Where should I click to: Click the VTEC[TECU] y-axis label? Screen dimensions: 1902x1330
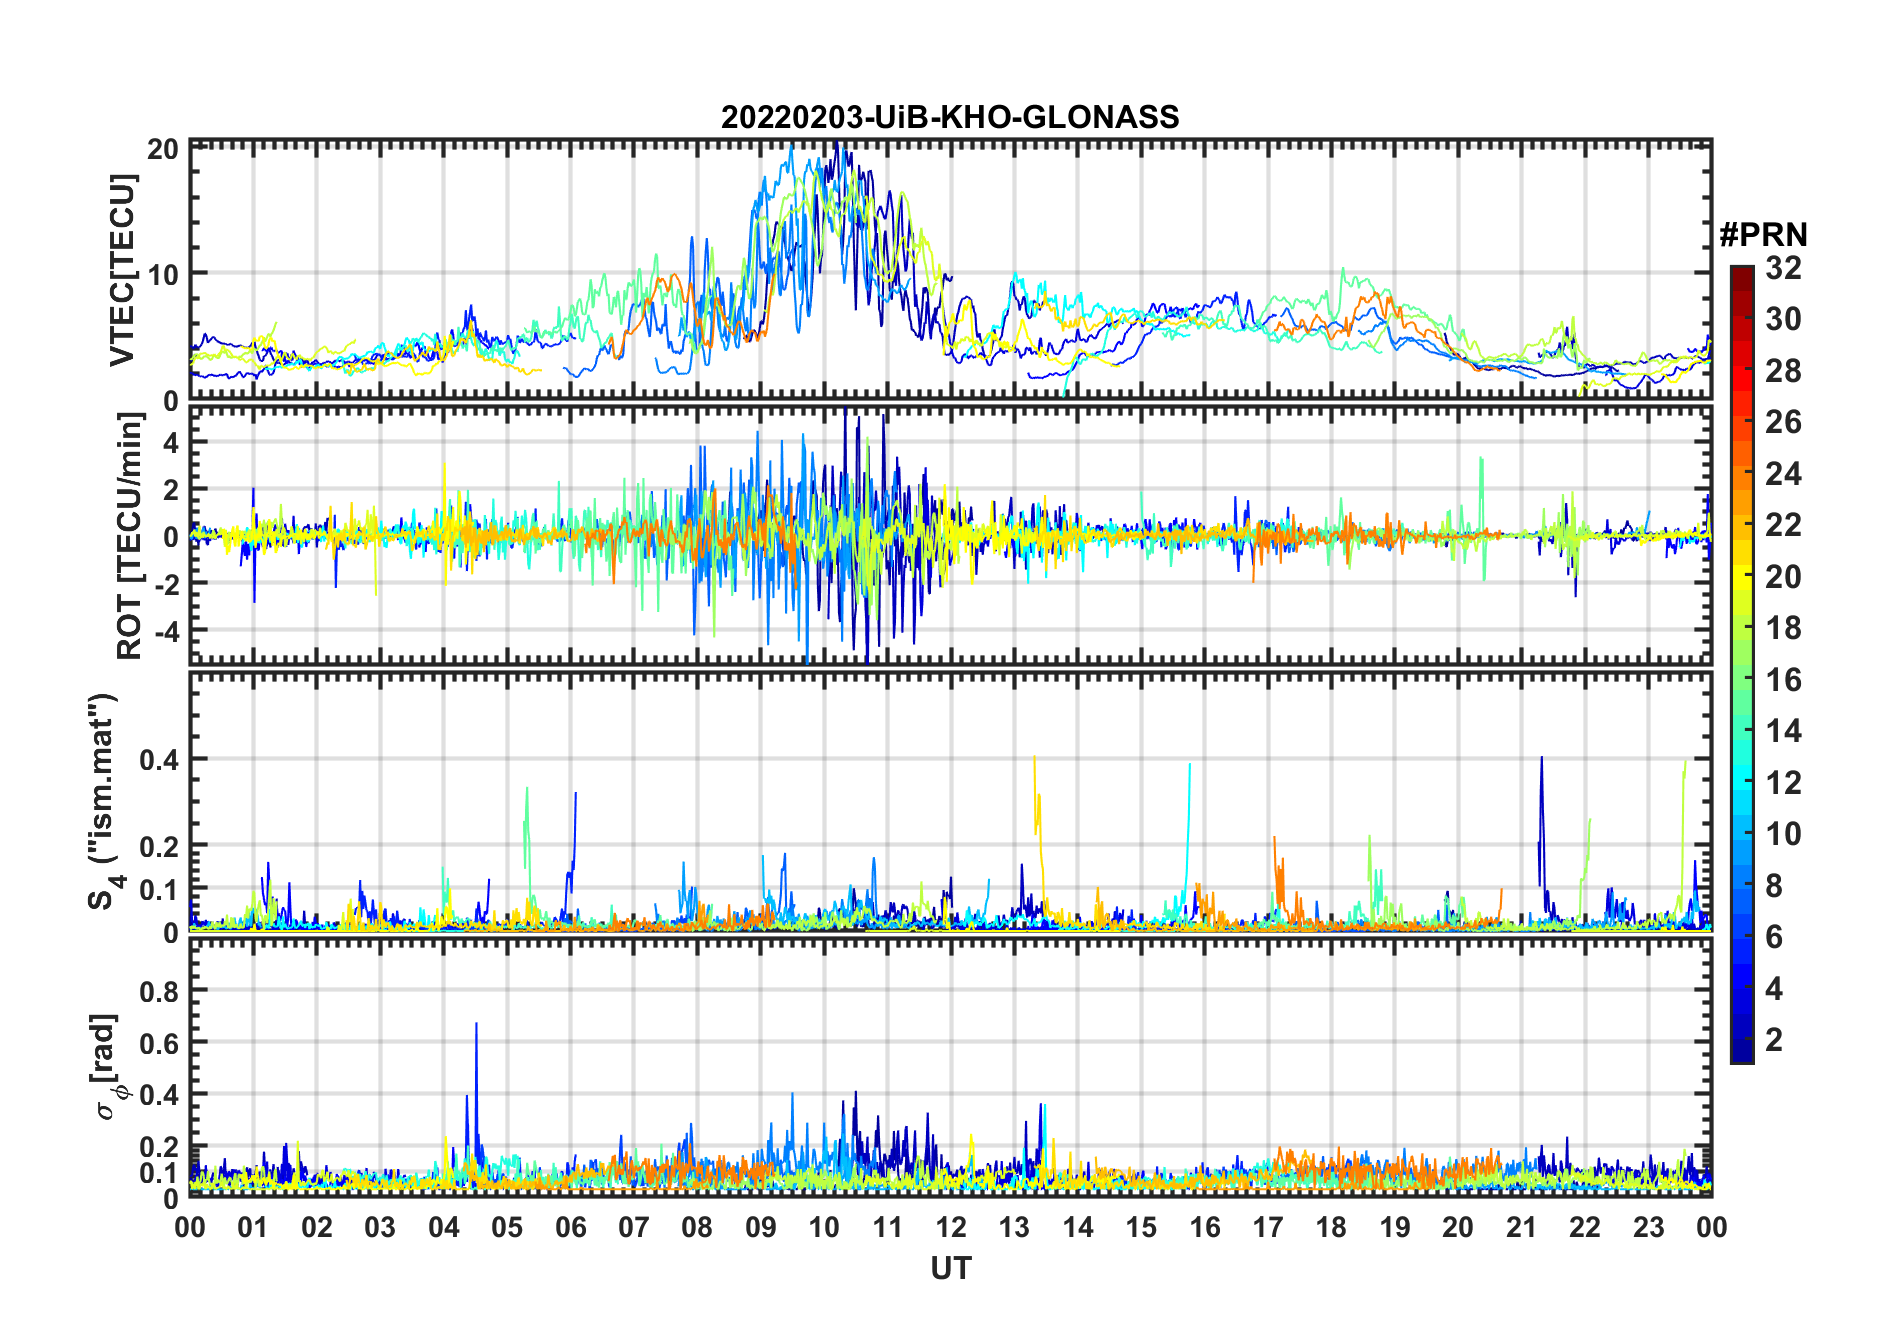point(121,270)
